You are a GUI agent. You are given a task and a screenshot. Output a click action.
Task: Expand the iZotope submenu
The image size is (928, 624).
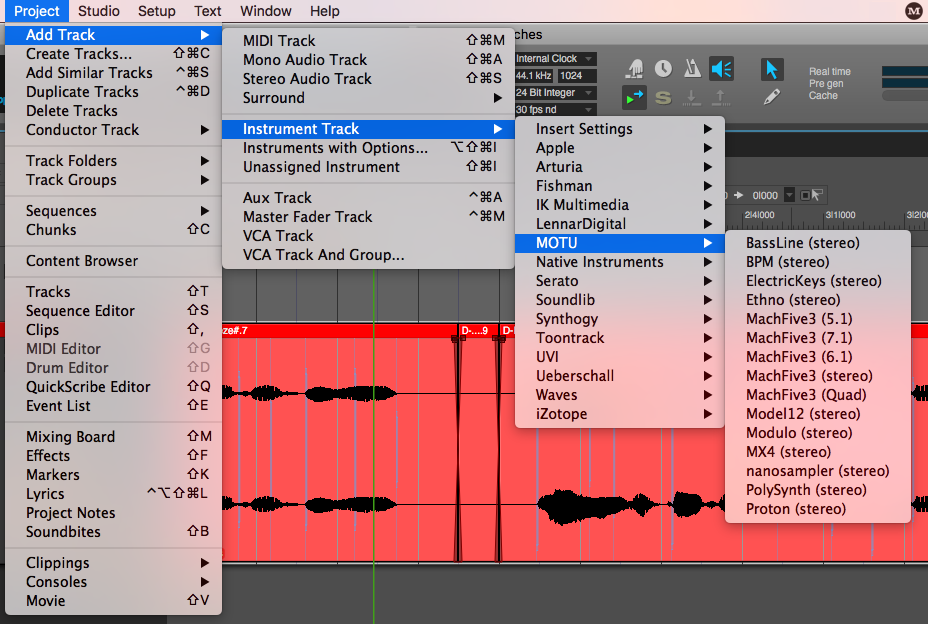pyautogui.click(x=620, y=414)
